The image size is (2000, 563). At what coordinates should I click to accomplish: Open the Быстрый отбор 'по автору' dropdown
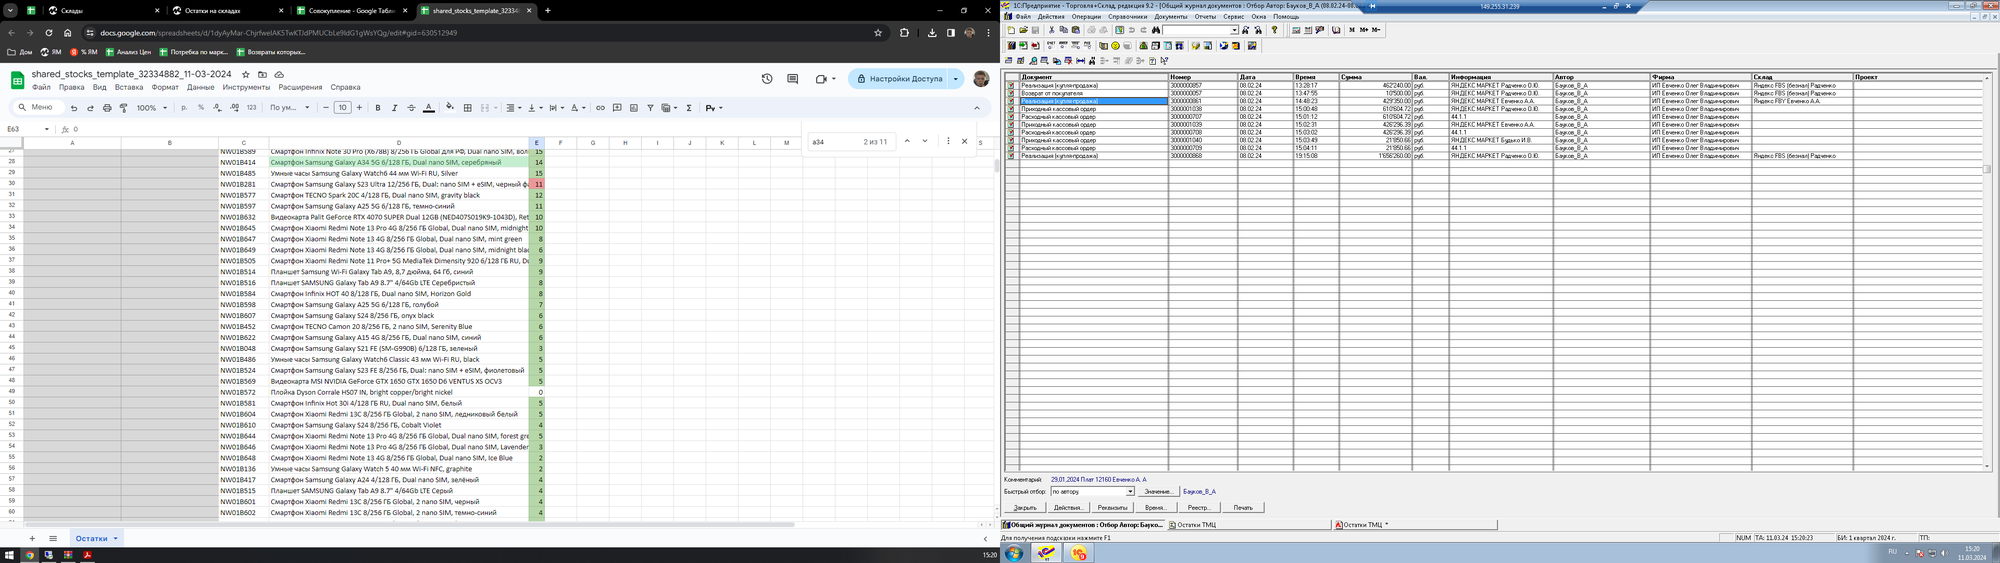click(1130, 492)
